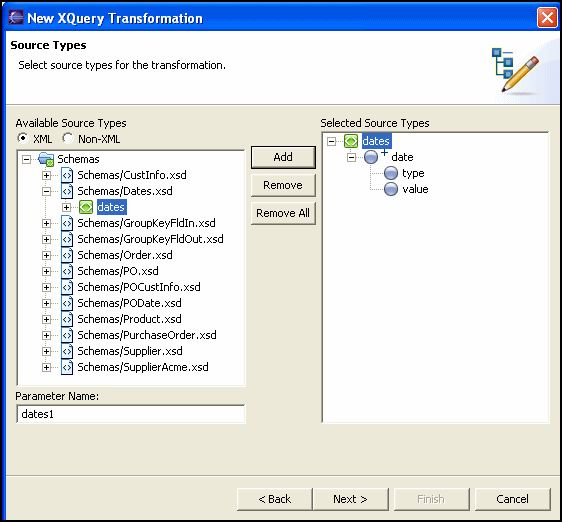Expand Schemas/PODate.xsd node
The image size is (562, 522).
(x=46, y=303)
